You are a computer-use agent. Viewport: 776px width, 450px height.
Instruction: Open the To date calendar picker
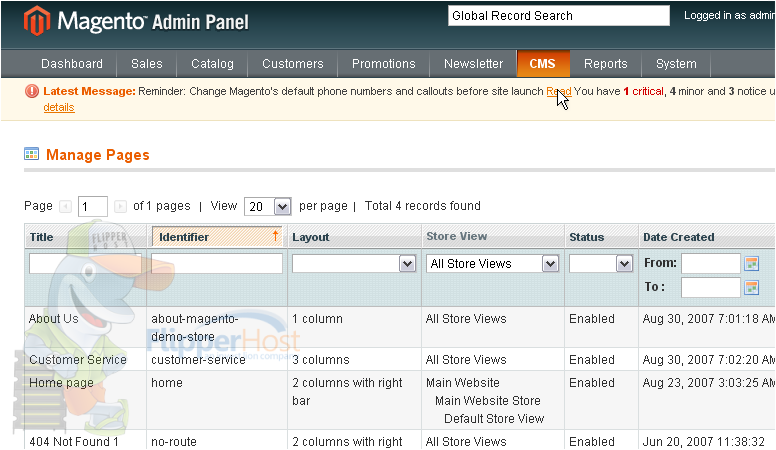(x=751, y=287)
